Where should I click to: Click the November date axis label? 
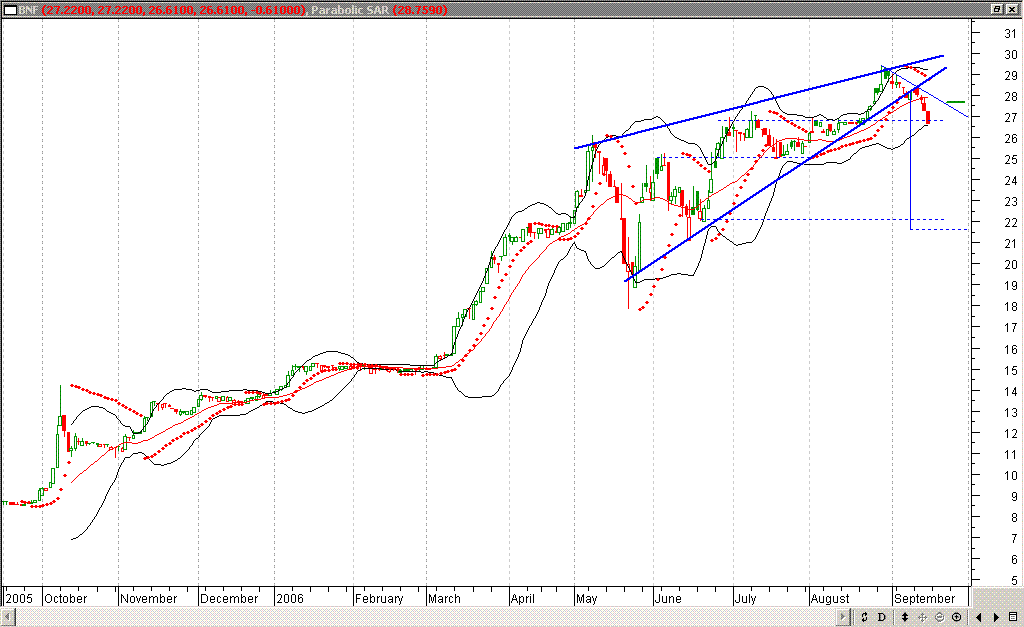(x=148, y=598)
